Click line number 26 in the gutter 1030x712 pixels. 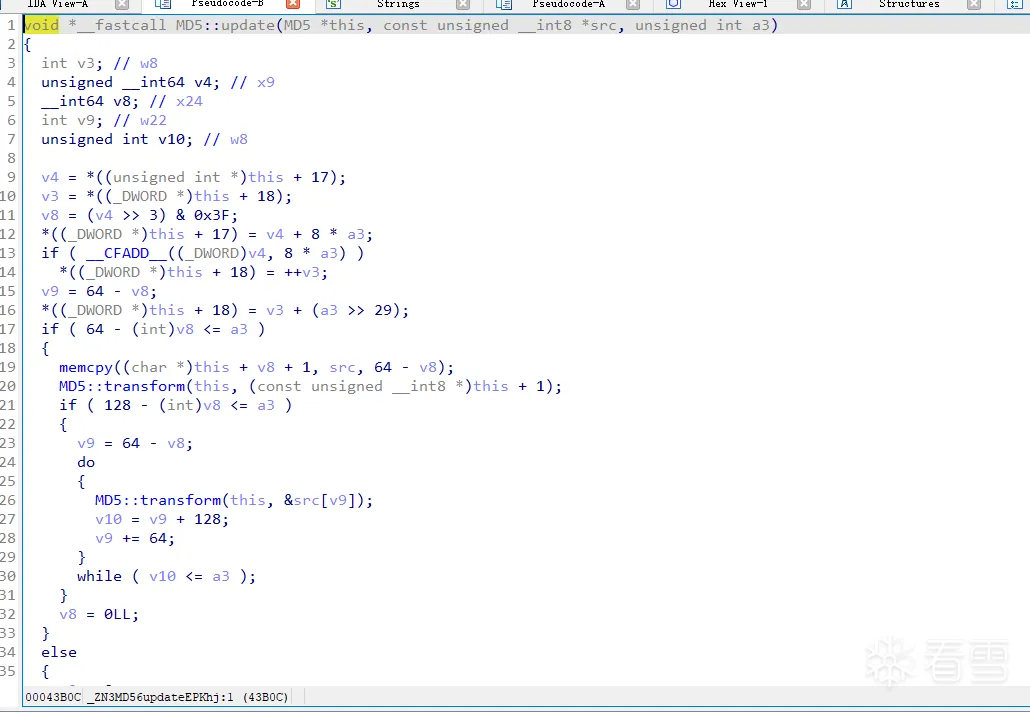[x=8, y=501]
